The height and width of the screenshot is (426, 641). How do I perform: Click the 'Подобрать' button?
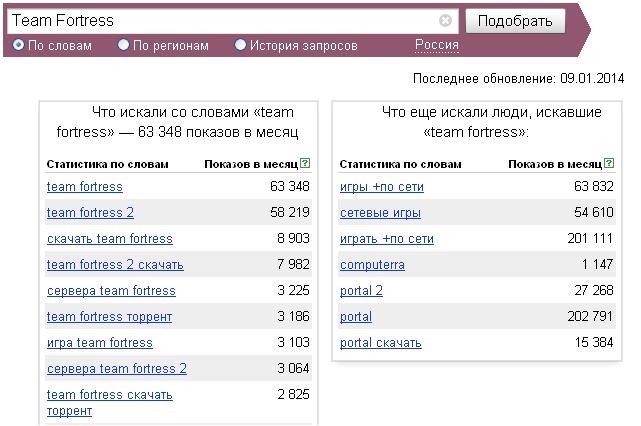point(515,20)
